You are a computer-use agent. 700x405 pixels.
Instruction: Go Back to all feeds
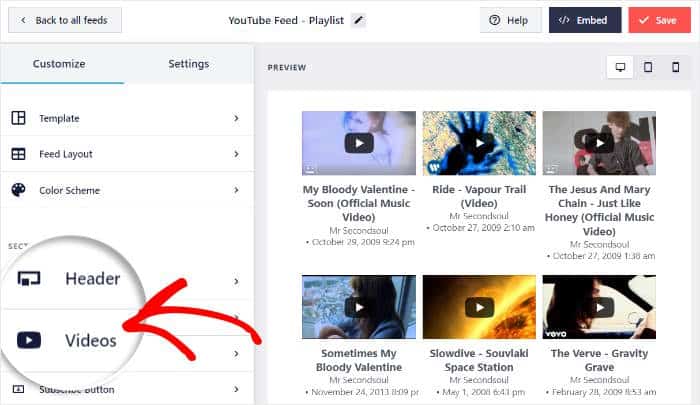click(64, 20)
